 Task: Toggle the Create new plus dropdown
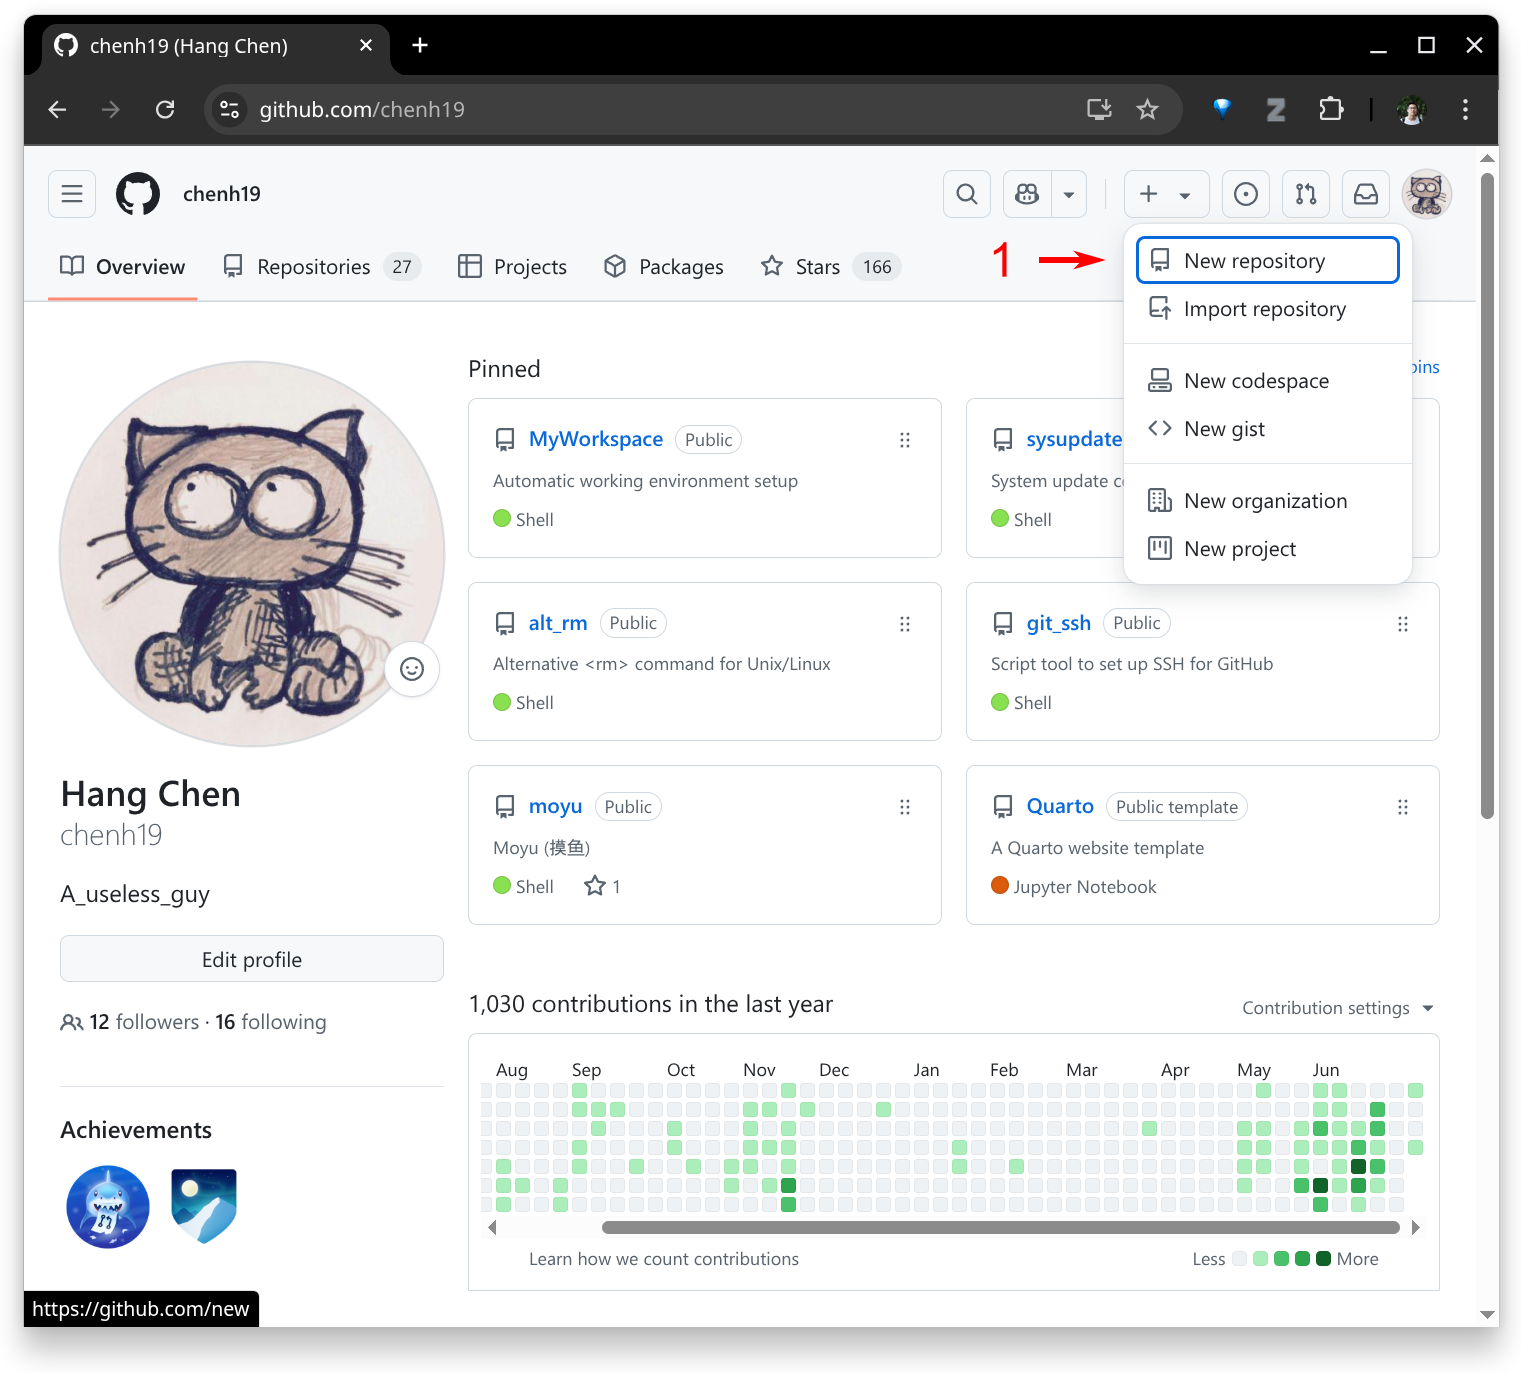[x=1166, y=194]
